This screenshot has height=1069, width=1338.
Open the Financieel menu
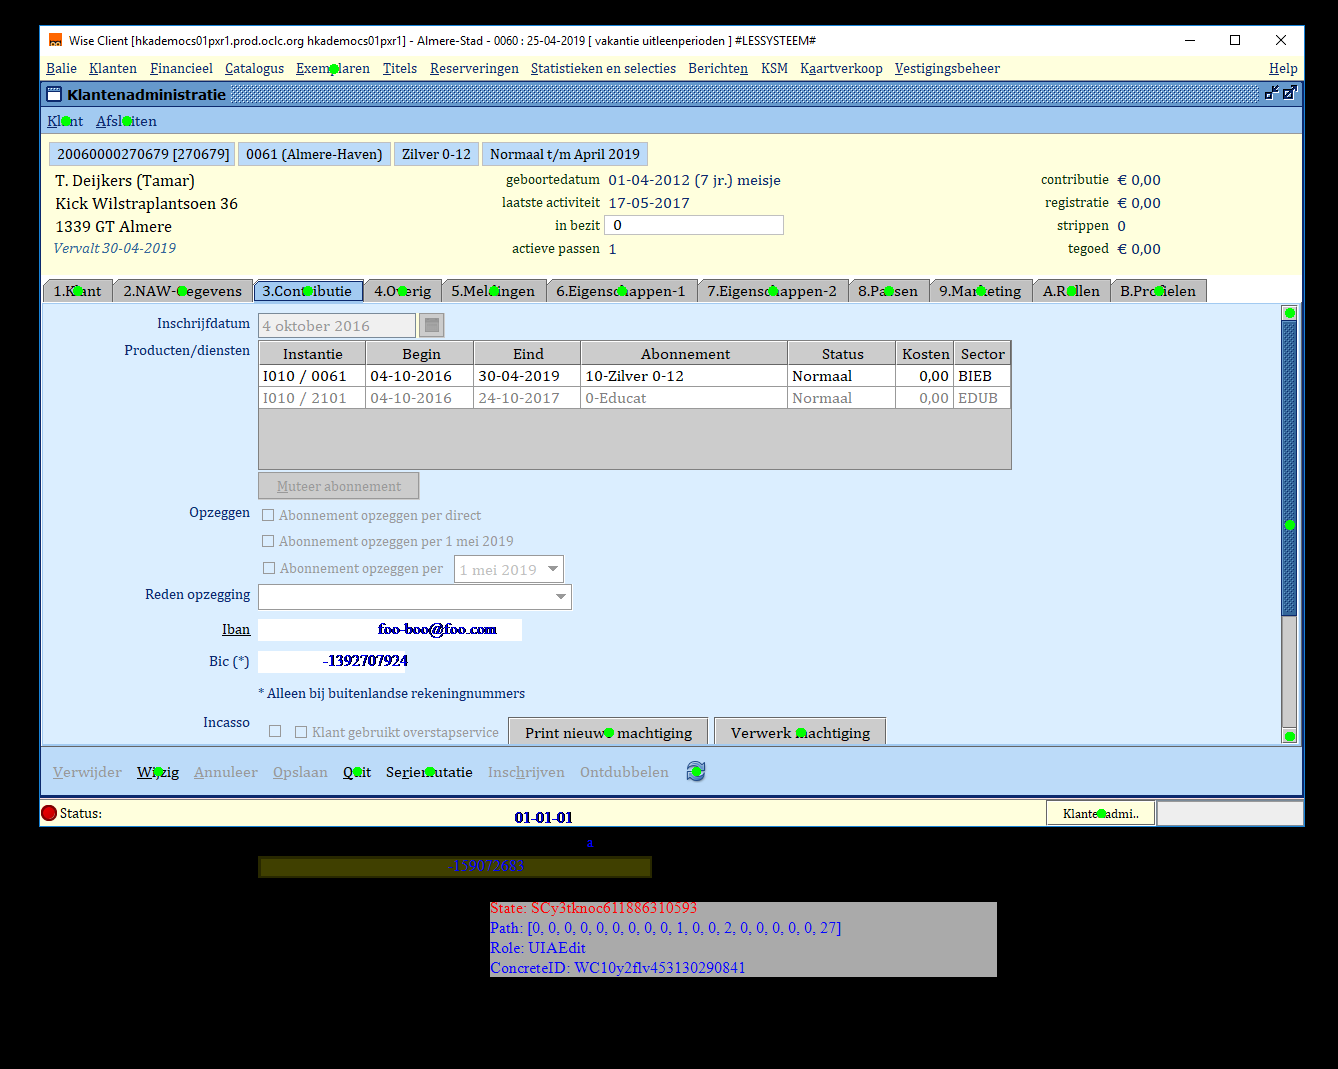pyautogui.click(x=181, y=68)
